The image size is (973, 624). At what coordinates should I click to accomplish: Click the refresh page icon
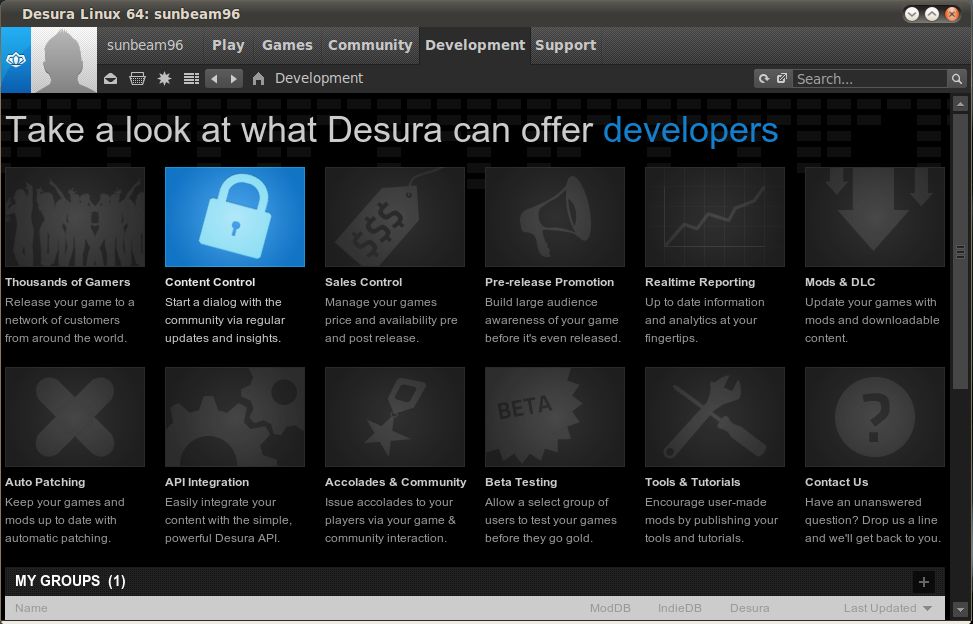click(764, 79)
